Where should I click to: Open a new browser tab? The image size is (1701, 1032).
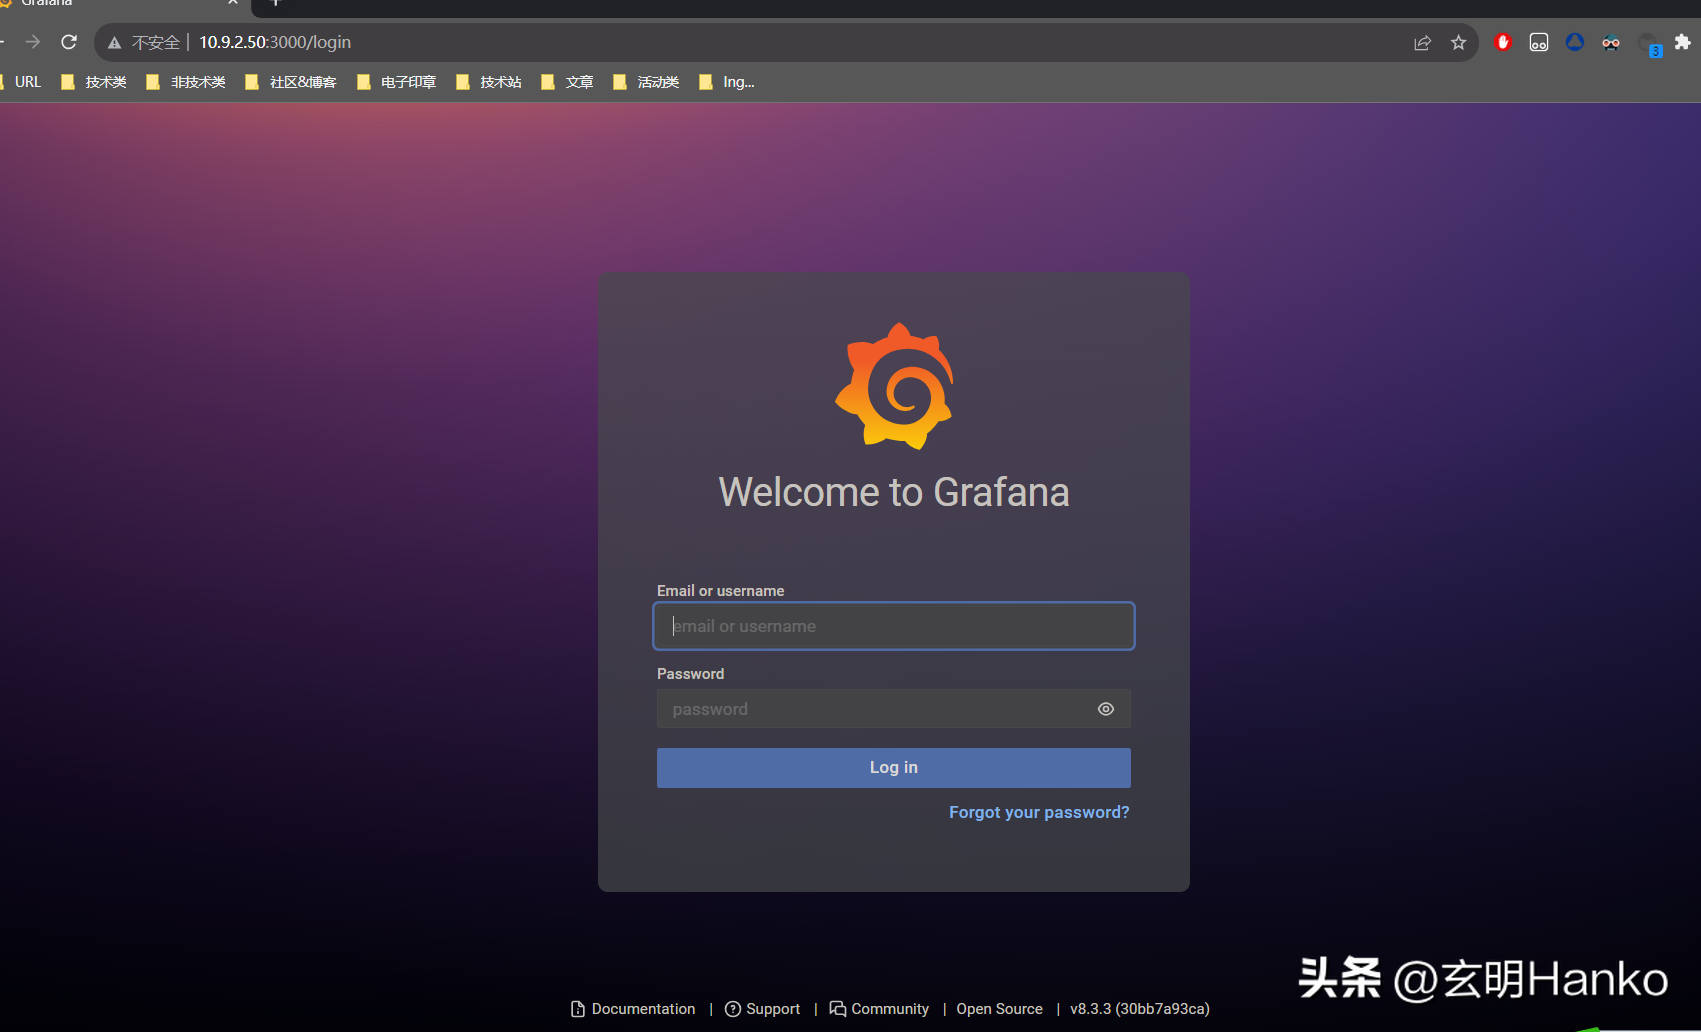pyautogui.click(x=276, y=3)
